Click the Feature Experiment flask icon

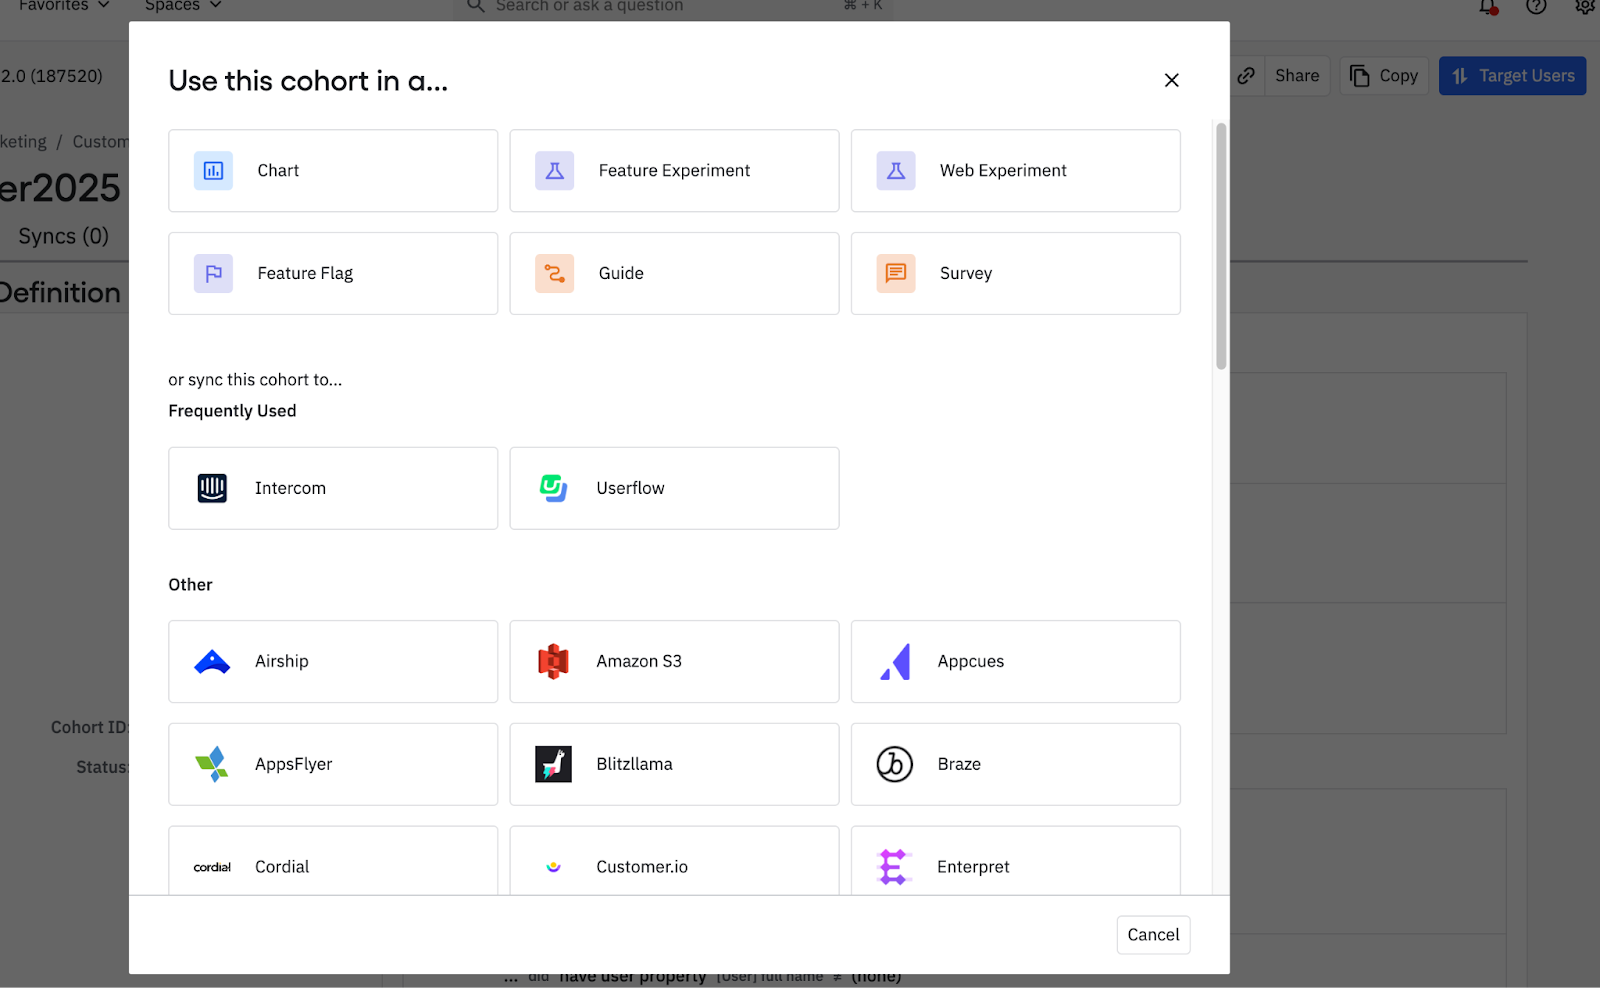pos(554,171)
